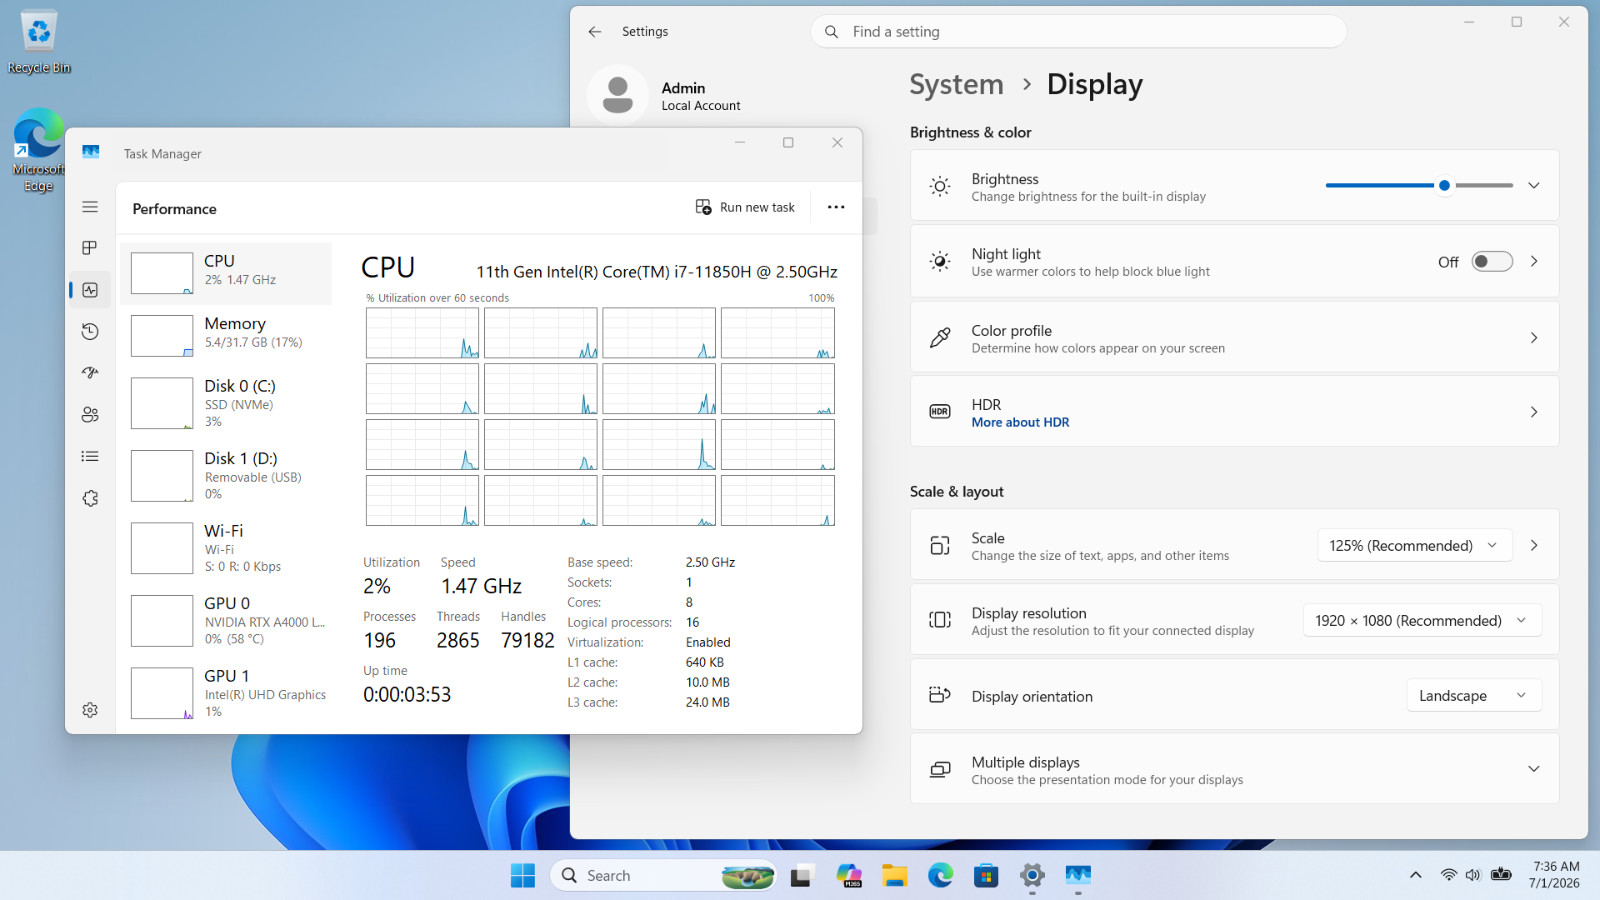This screenshot has width=1600, height=900.
Task: Click the Display resolution icon
Action: click(x=940, y=620)
